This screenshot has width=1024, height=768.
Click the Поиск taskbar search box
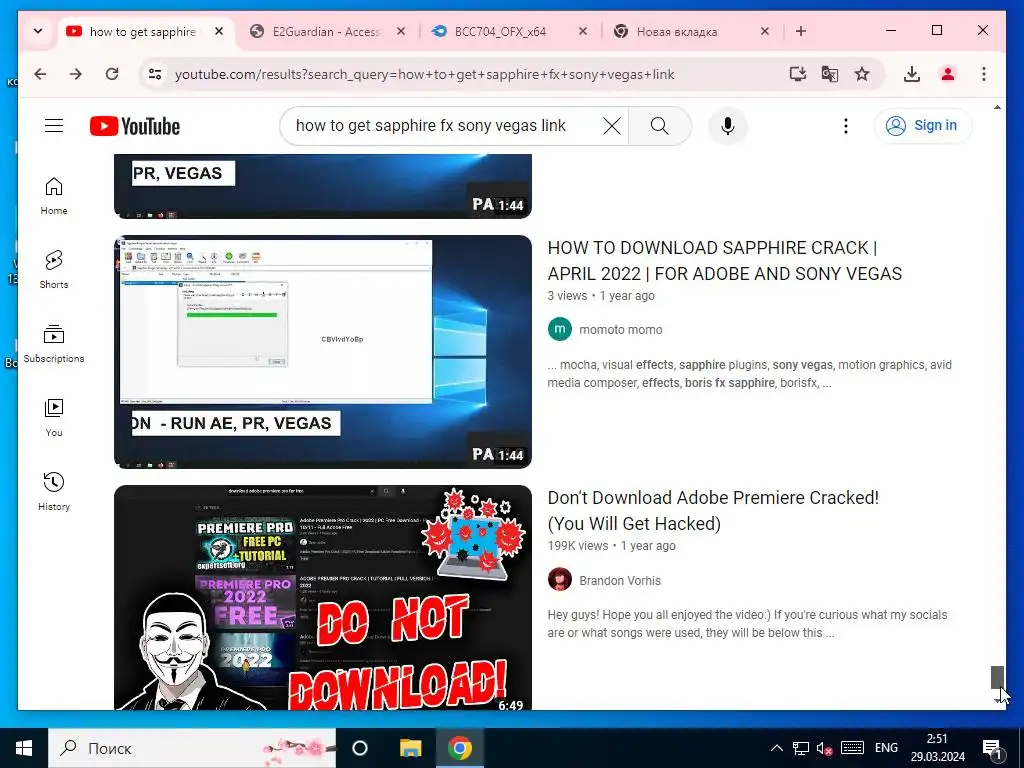tap(192, 748)
